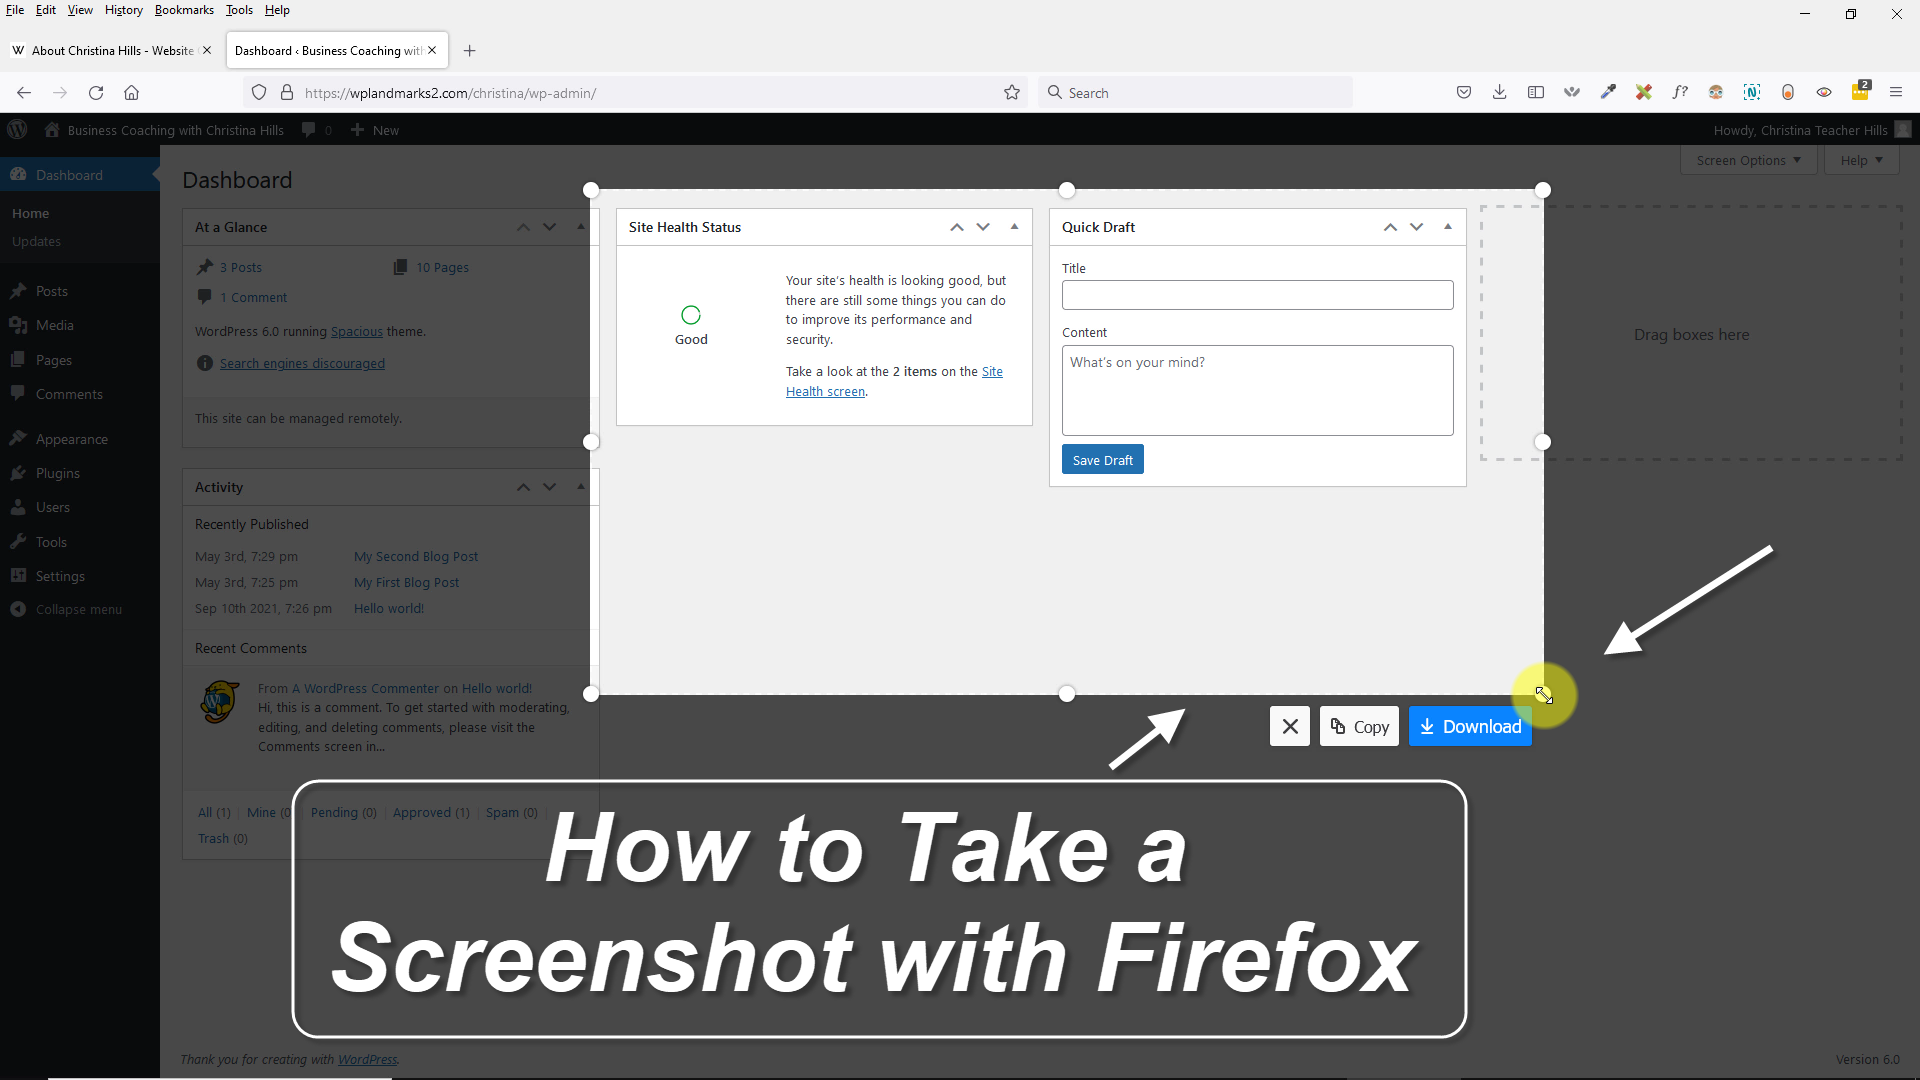The width and height of the screenshot is (1920, 1080).
Task: Move Site Health Status box up
Action: [x=957, y=228]
